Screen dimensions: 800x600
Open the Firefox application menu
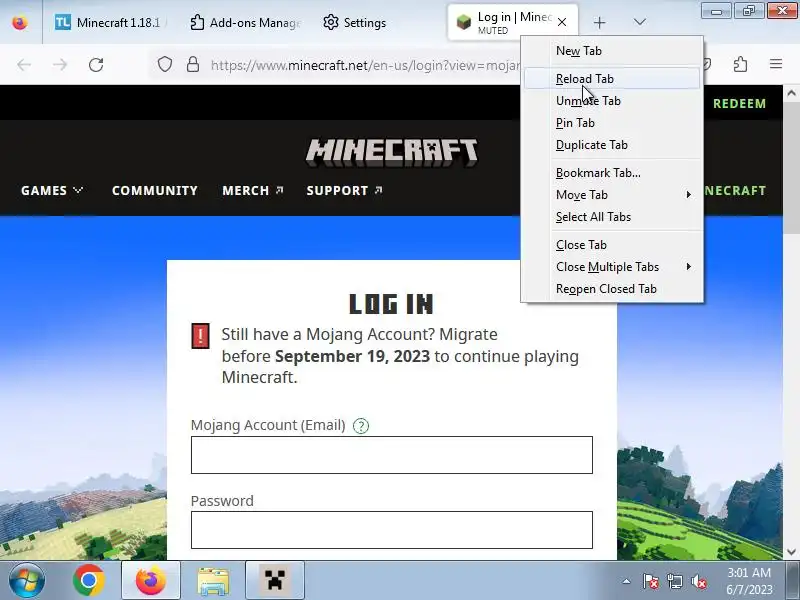point(776,64)
